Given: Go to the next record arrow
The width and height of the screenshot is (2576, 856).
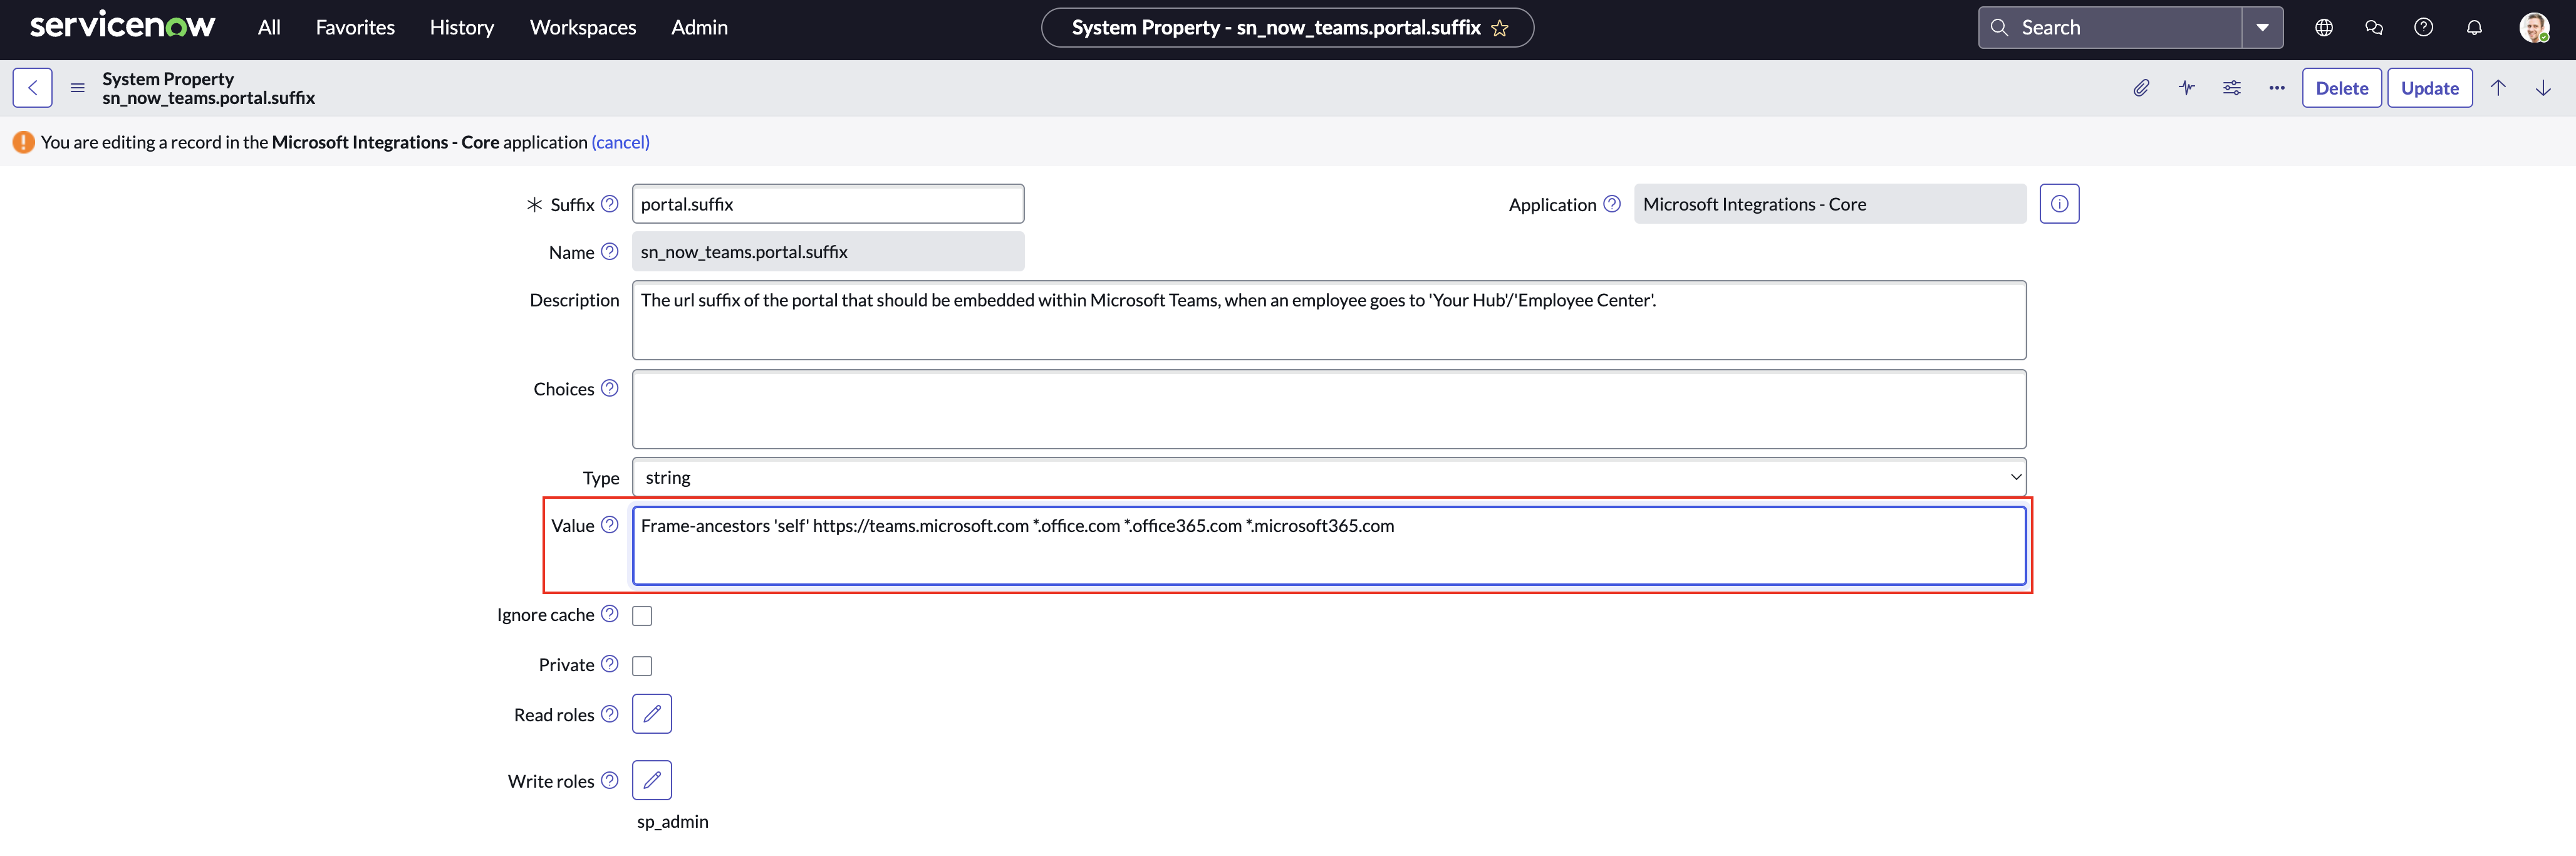Looking at the screenshot, I should 2543,88.
